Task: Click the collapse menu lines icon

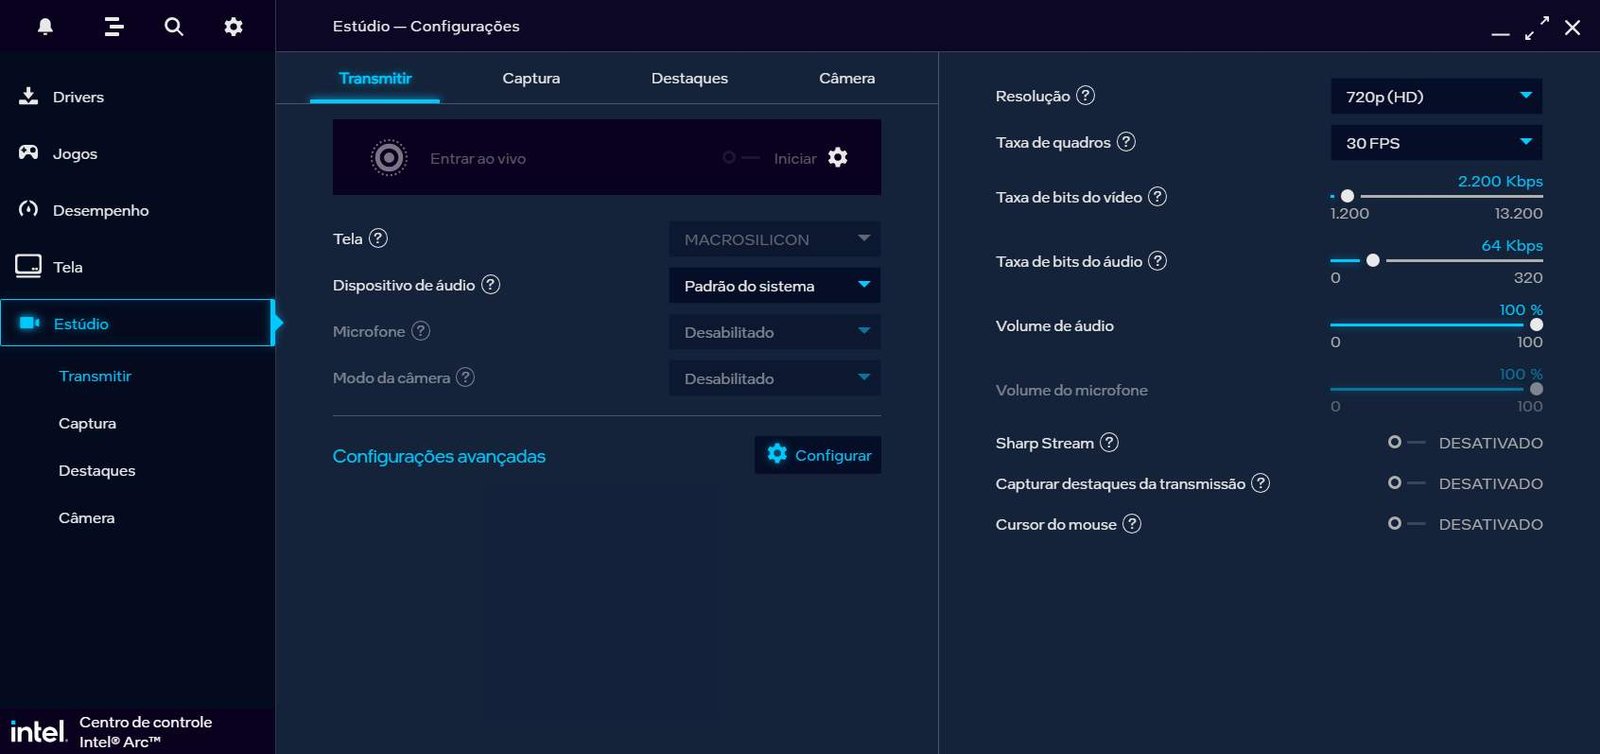Action: pos(114,27)
